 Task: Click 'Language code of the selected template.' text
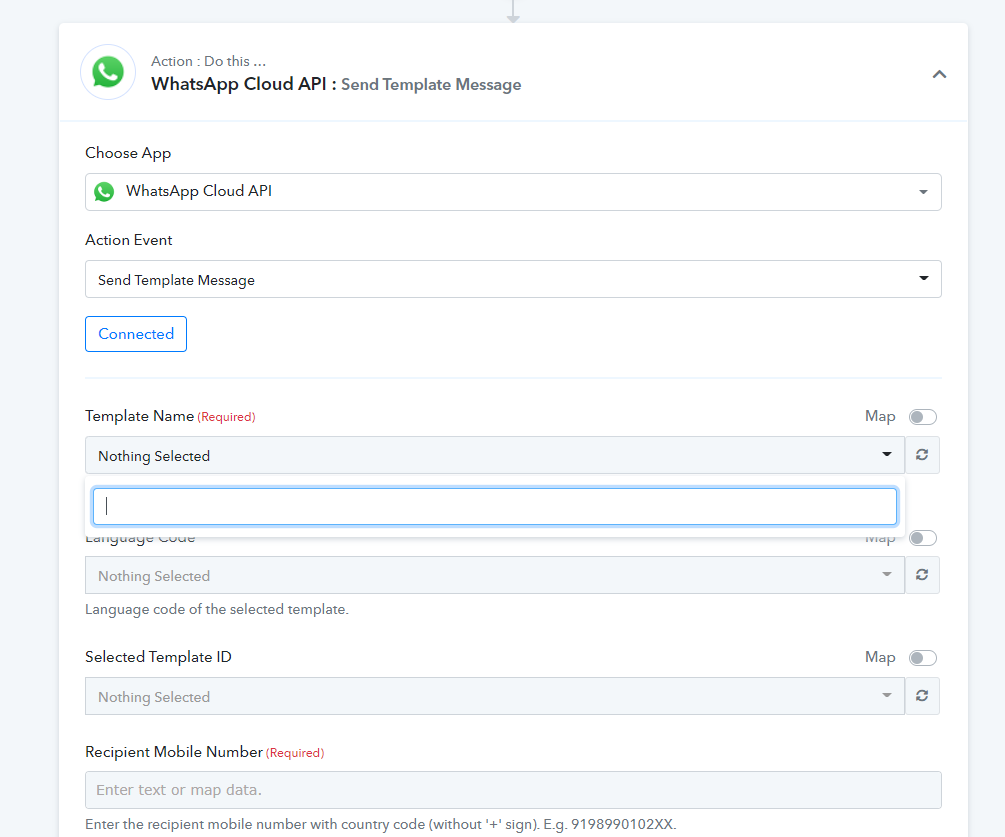point(217,609)
